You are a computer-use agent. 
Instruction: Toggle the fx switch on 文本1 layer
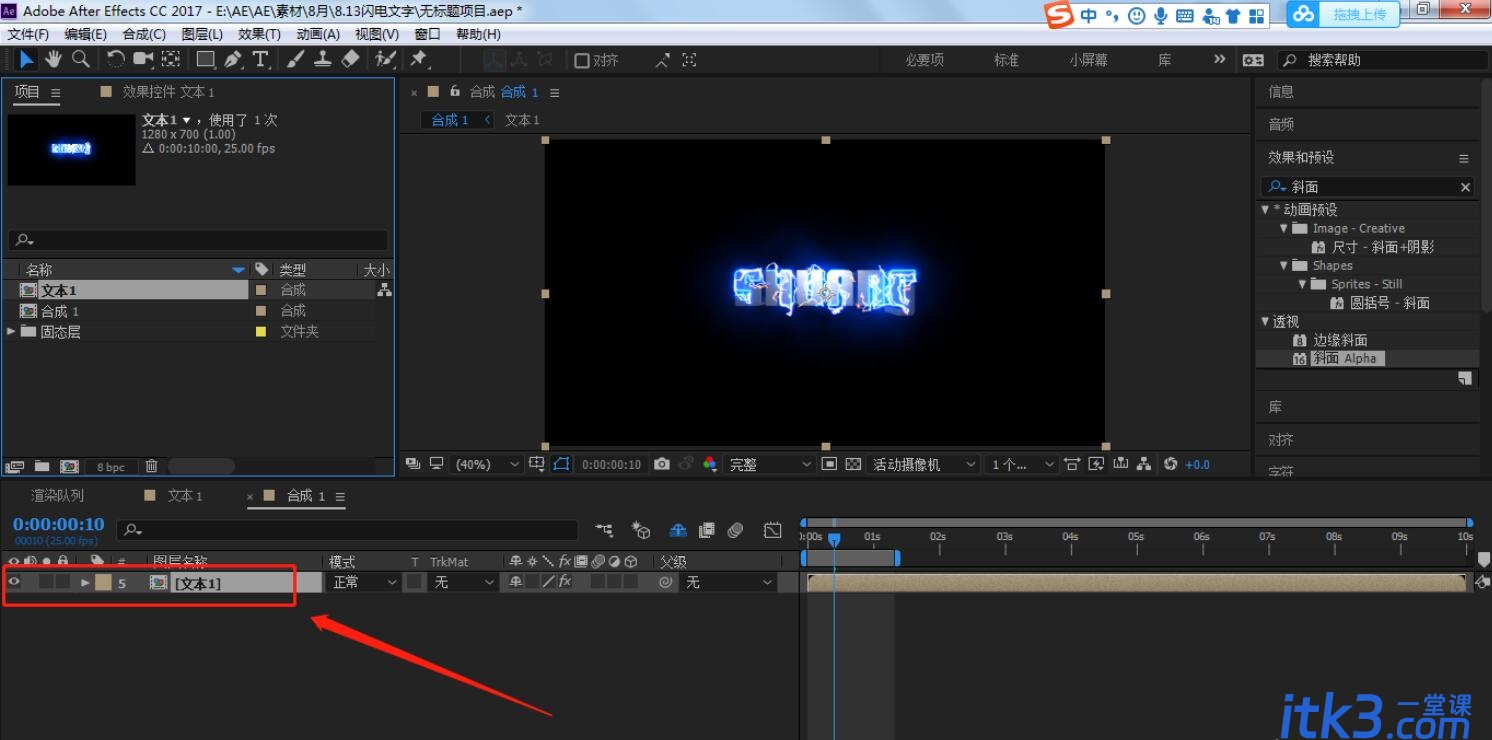[565, 582]
